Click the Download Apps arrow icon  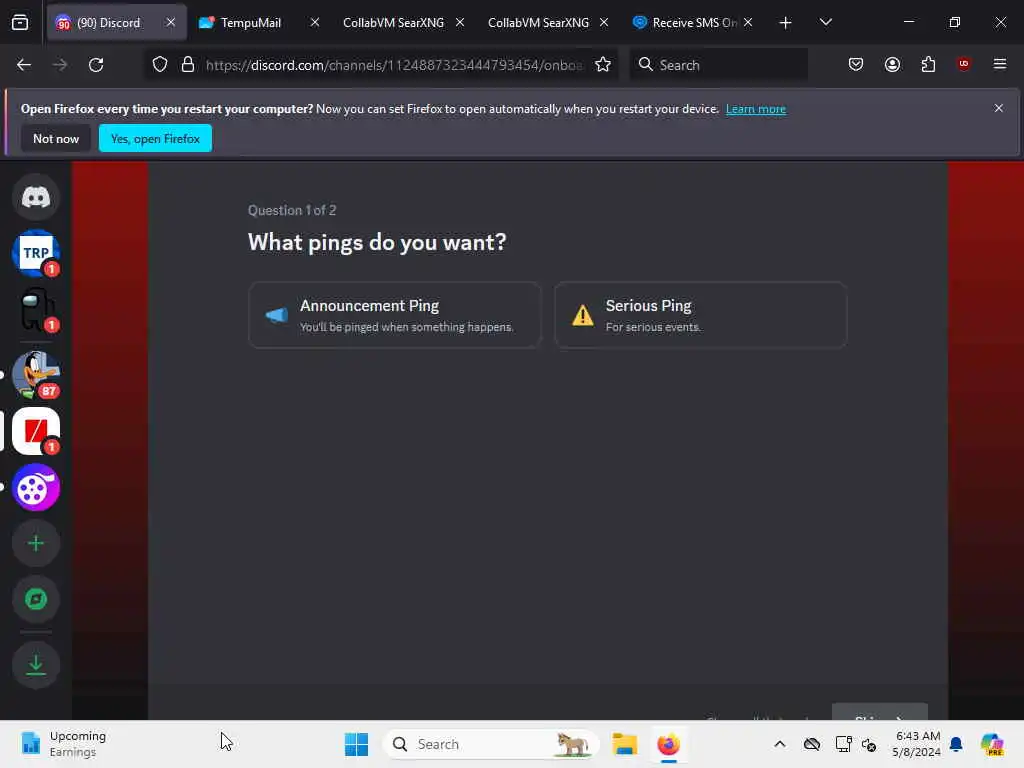(36, 665)
